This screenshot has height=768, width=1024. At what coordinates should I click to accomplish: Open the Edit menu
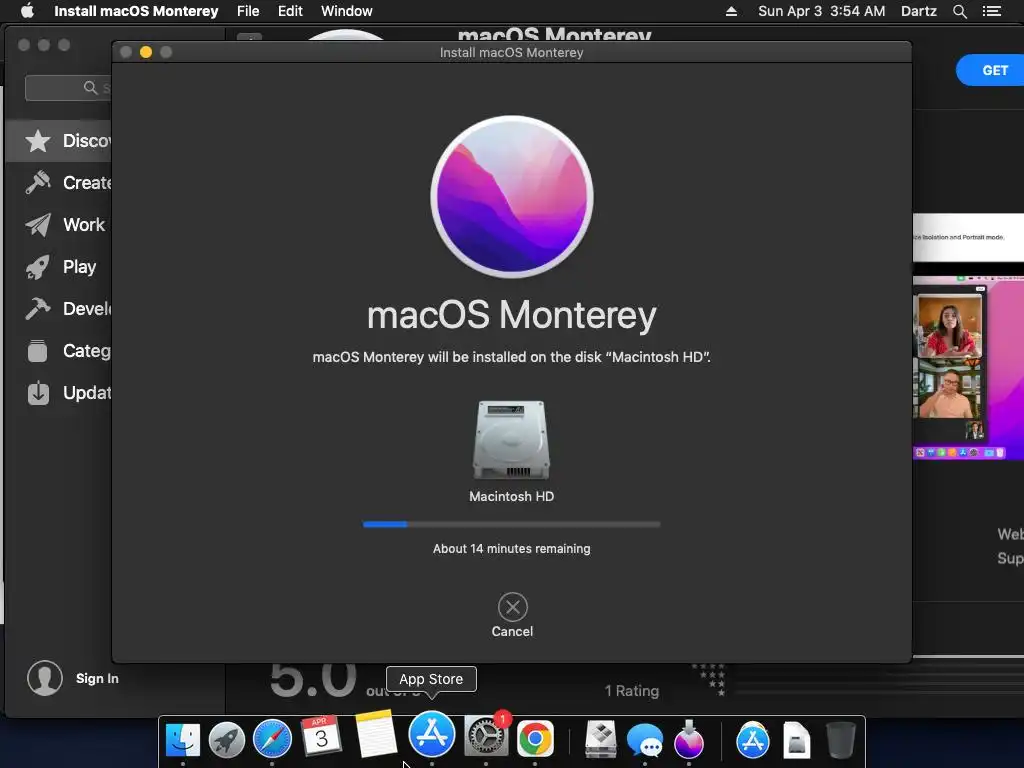pyautogui.click(x=290, y=11)
